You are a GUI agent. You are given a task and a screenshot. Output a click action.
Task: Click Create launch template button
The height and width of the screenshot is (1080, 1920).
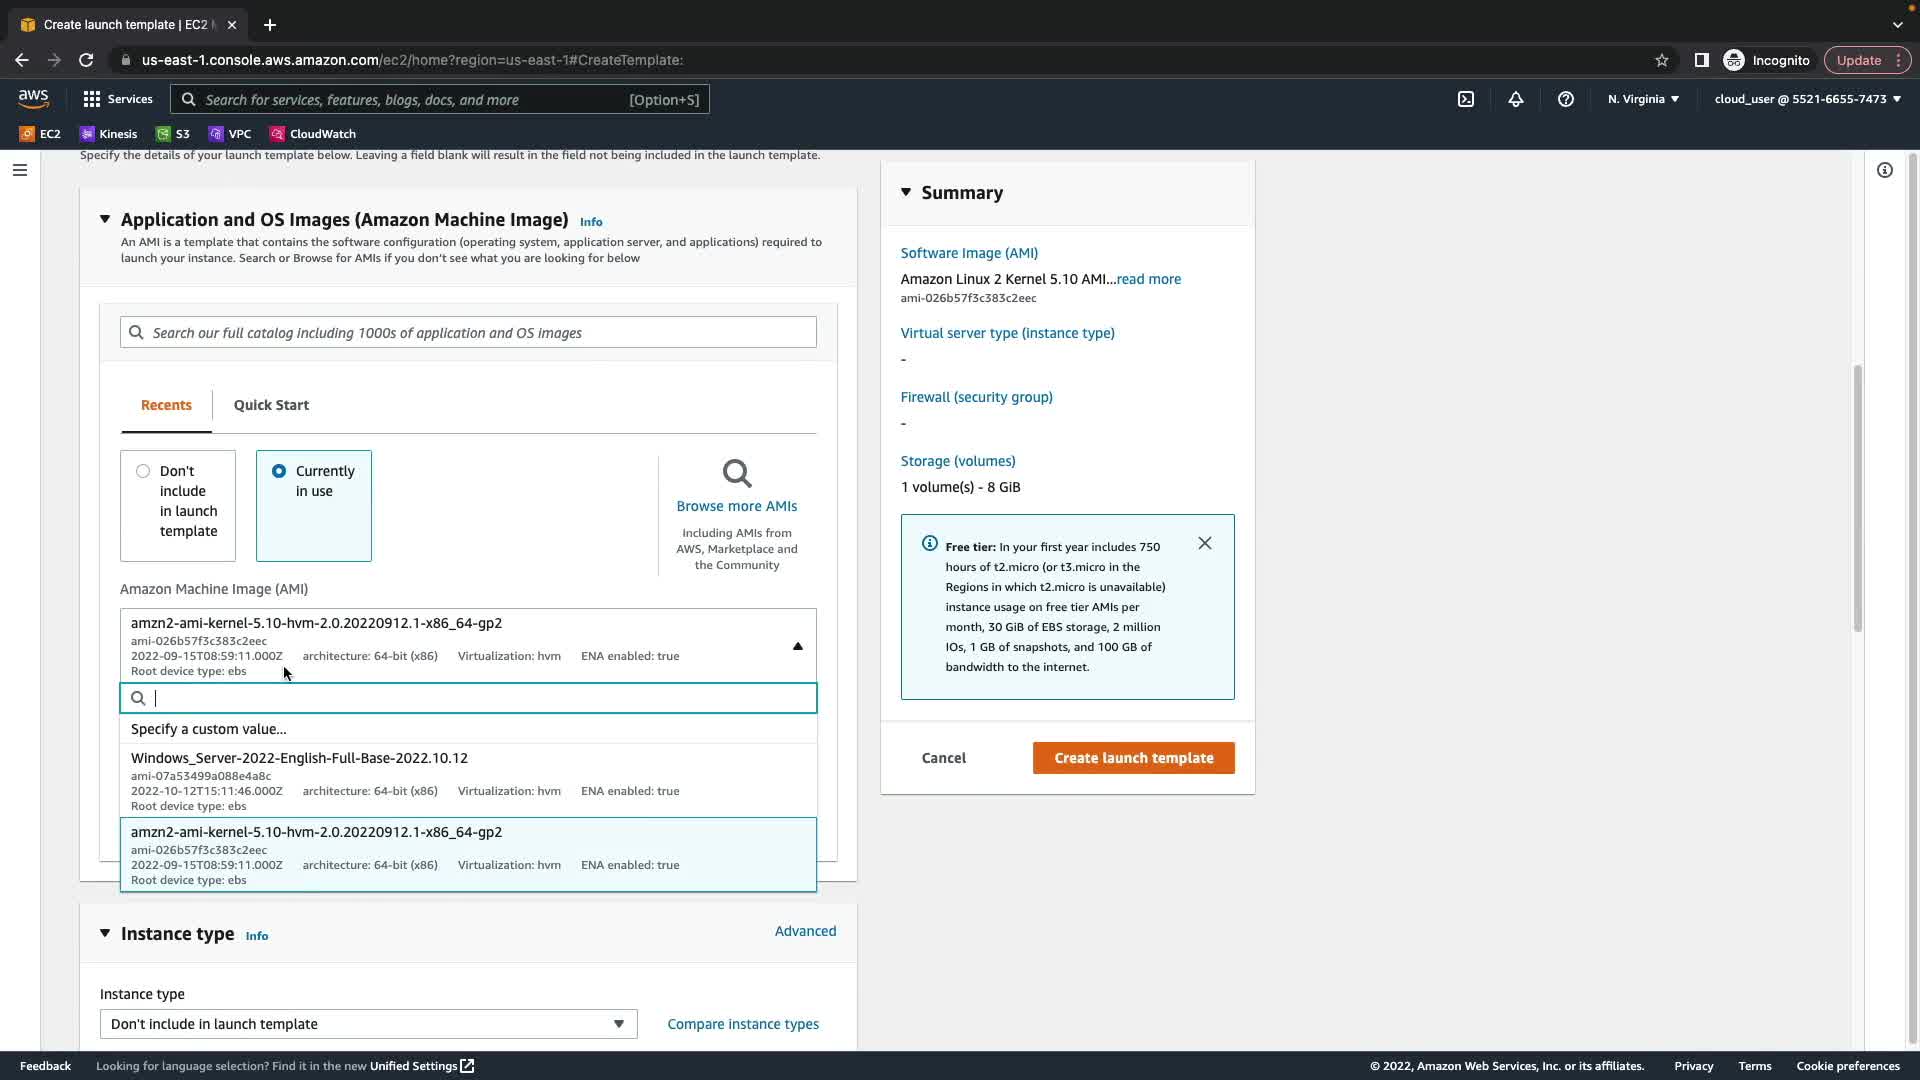coord(1133,758)
